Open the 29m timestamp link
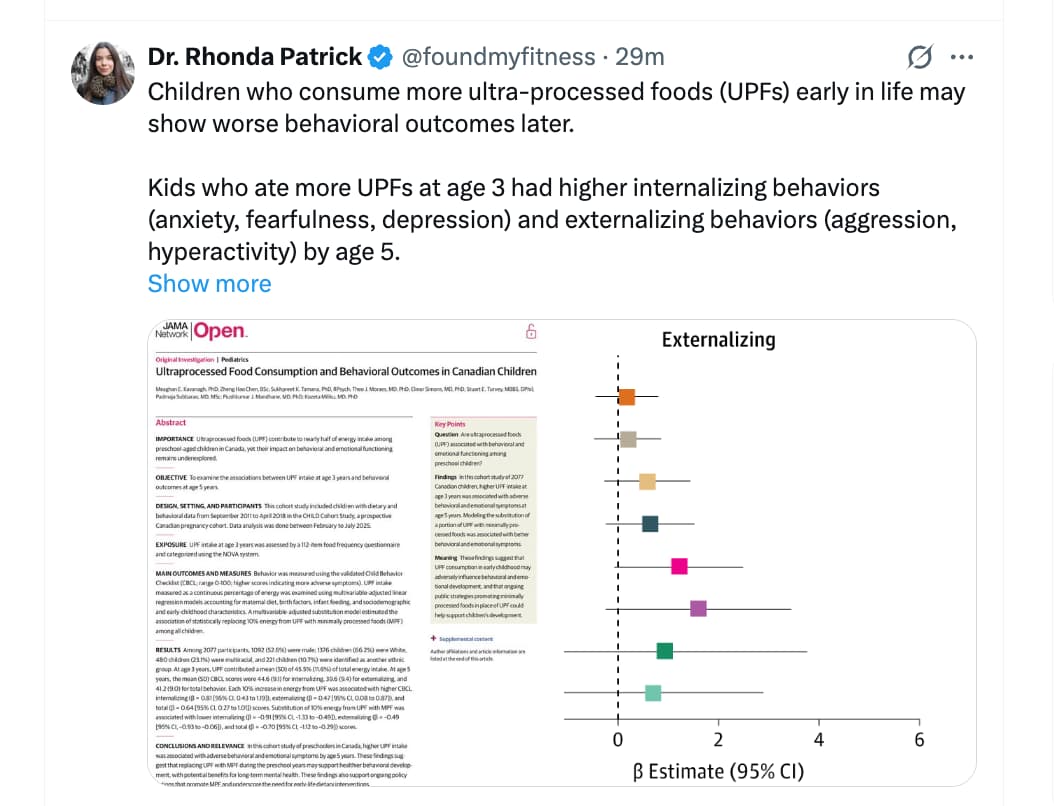Image resolution: width=1054 pixels, height=806 pixels. (x=640, y=58)
